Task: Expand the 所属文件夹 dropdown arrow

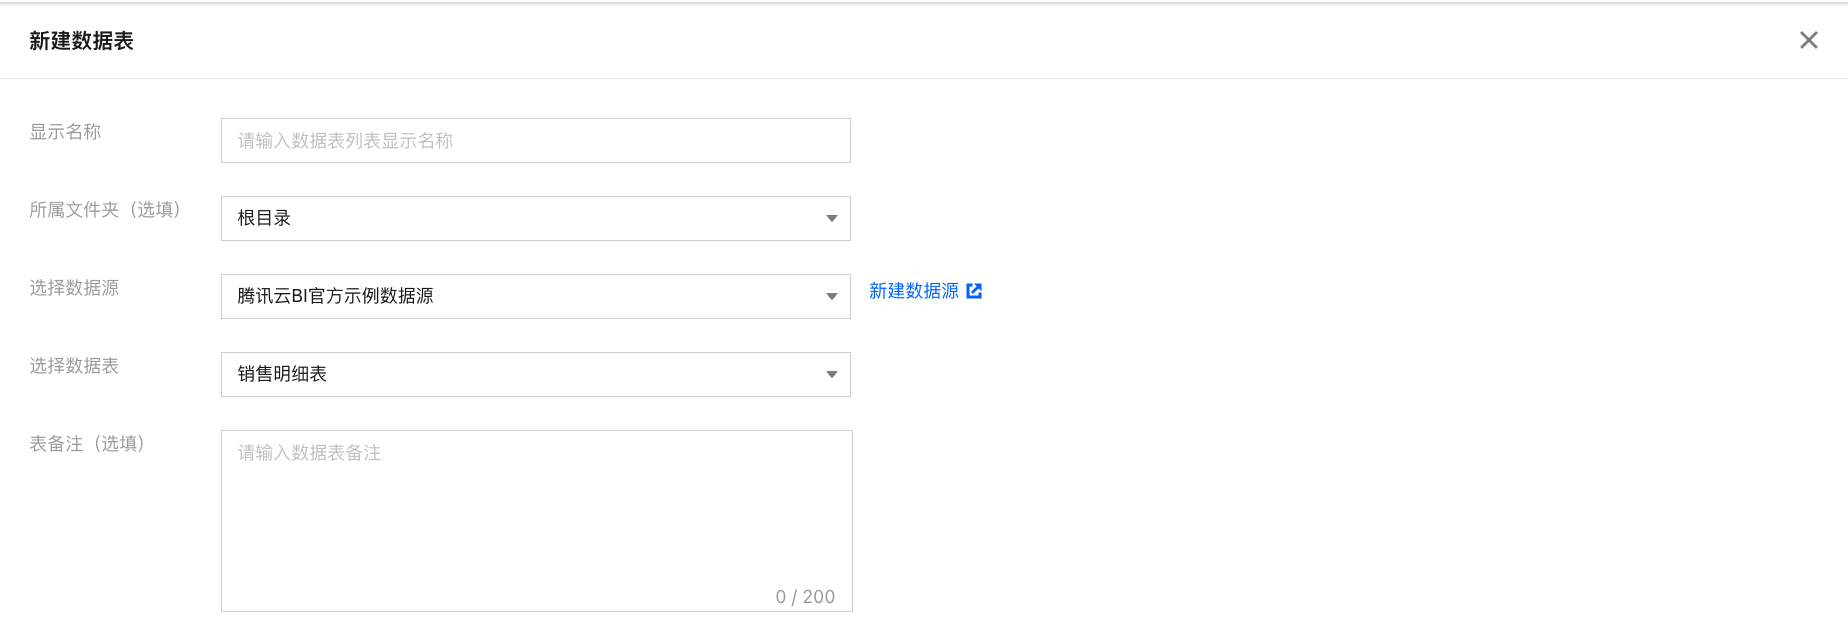Action: point(831,219)
